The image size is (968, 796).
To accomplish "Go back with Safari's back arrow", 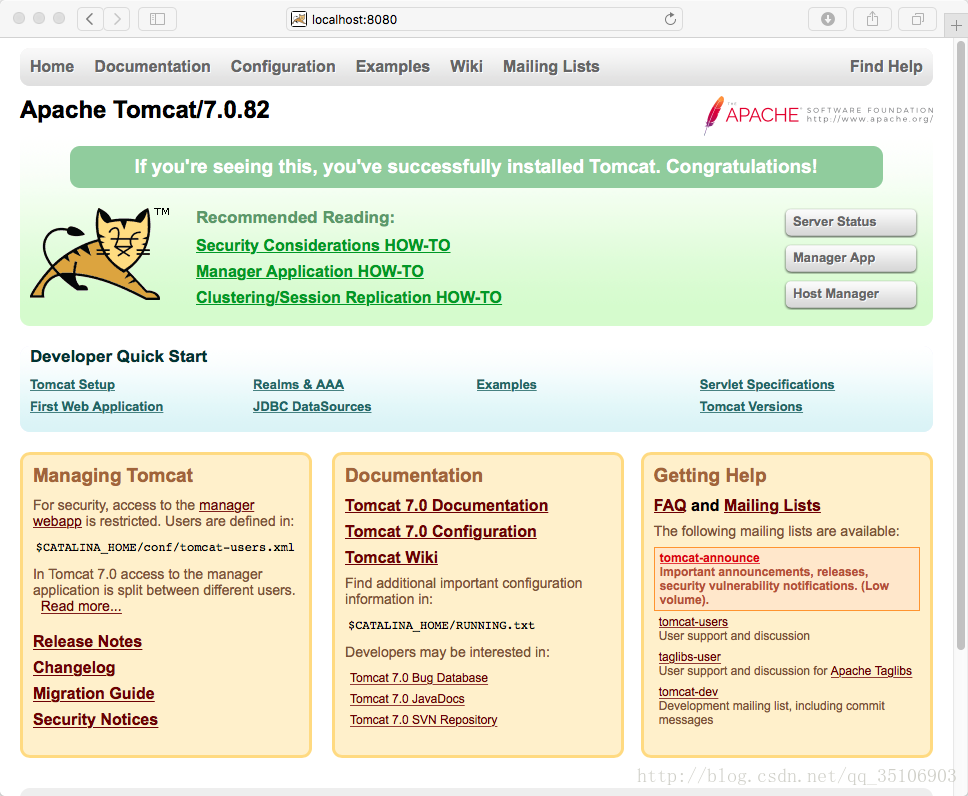I will (90, 19).
